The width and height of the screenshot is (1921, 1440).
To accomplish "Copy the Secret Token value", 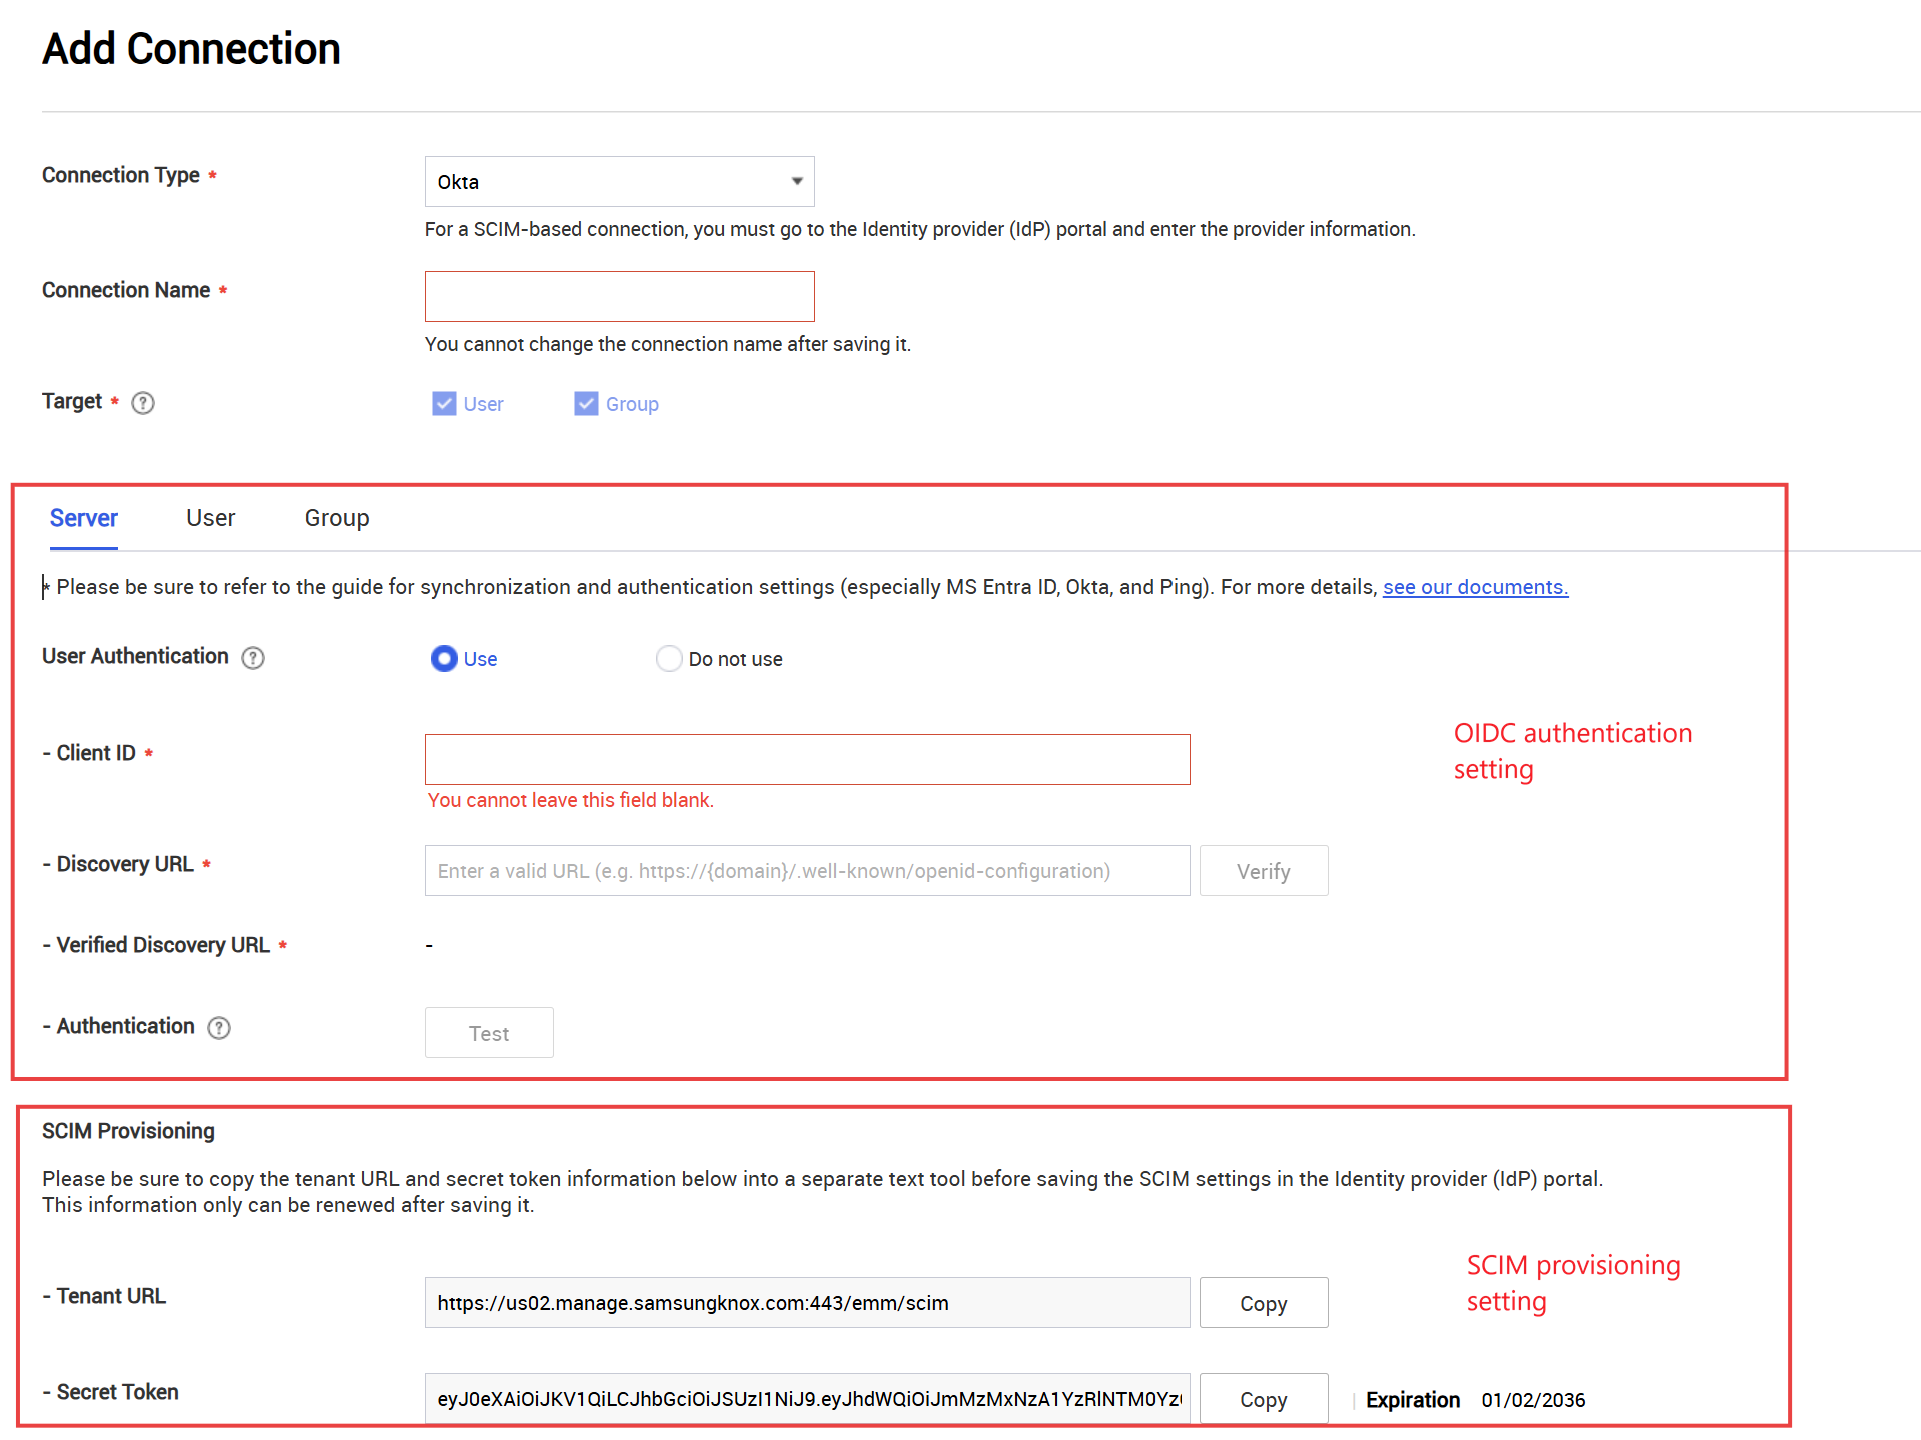I will 1263,1398.
